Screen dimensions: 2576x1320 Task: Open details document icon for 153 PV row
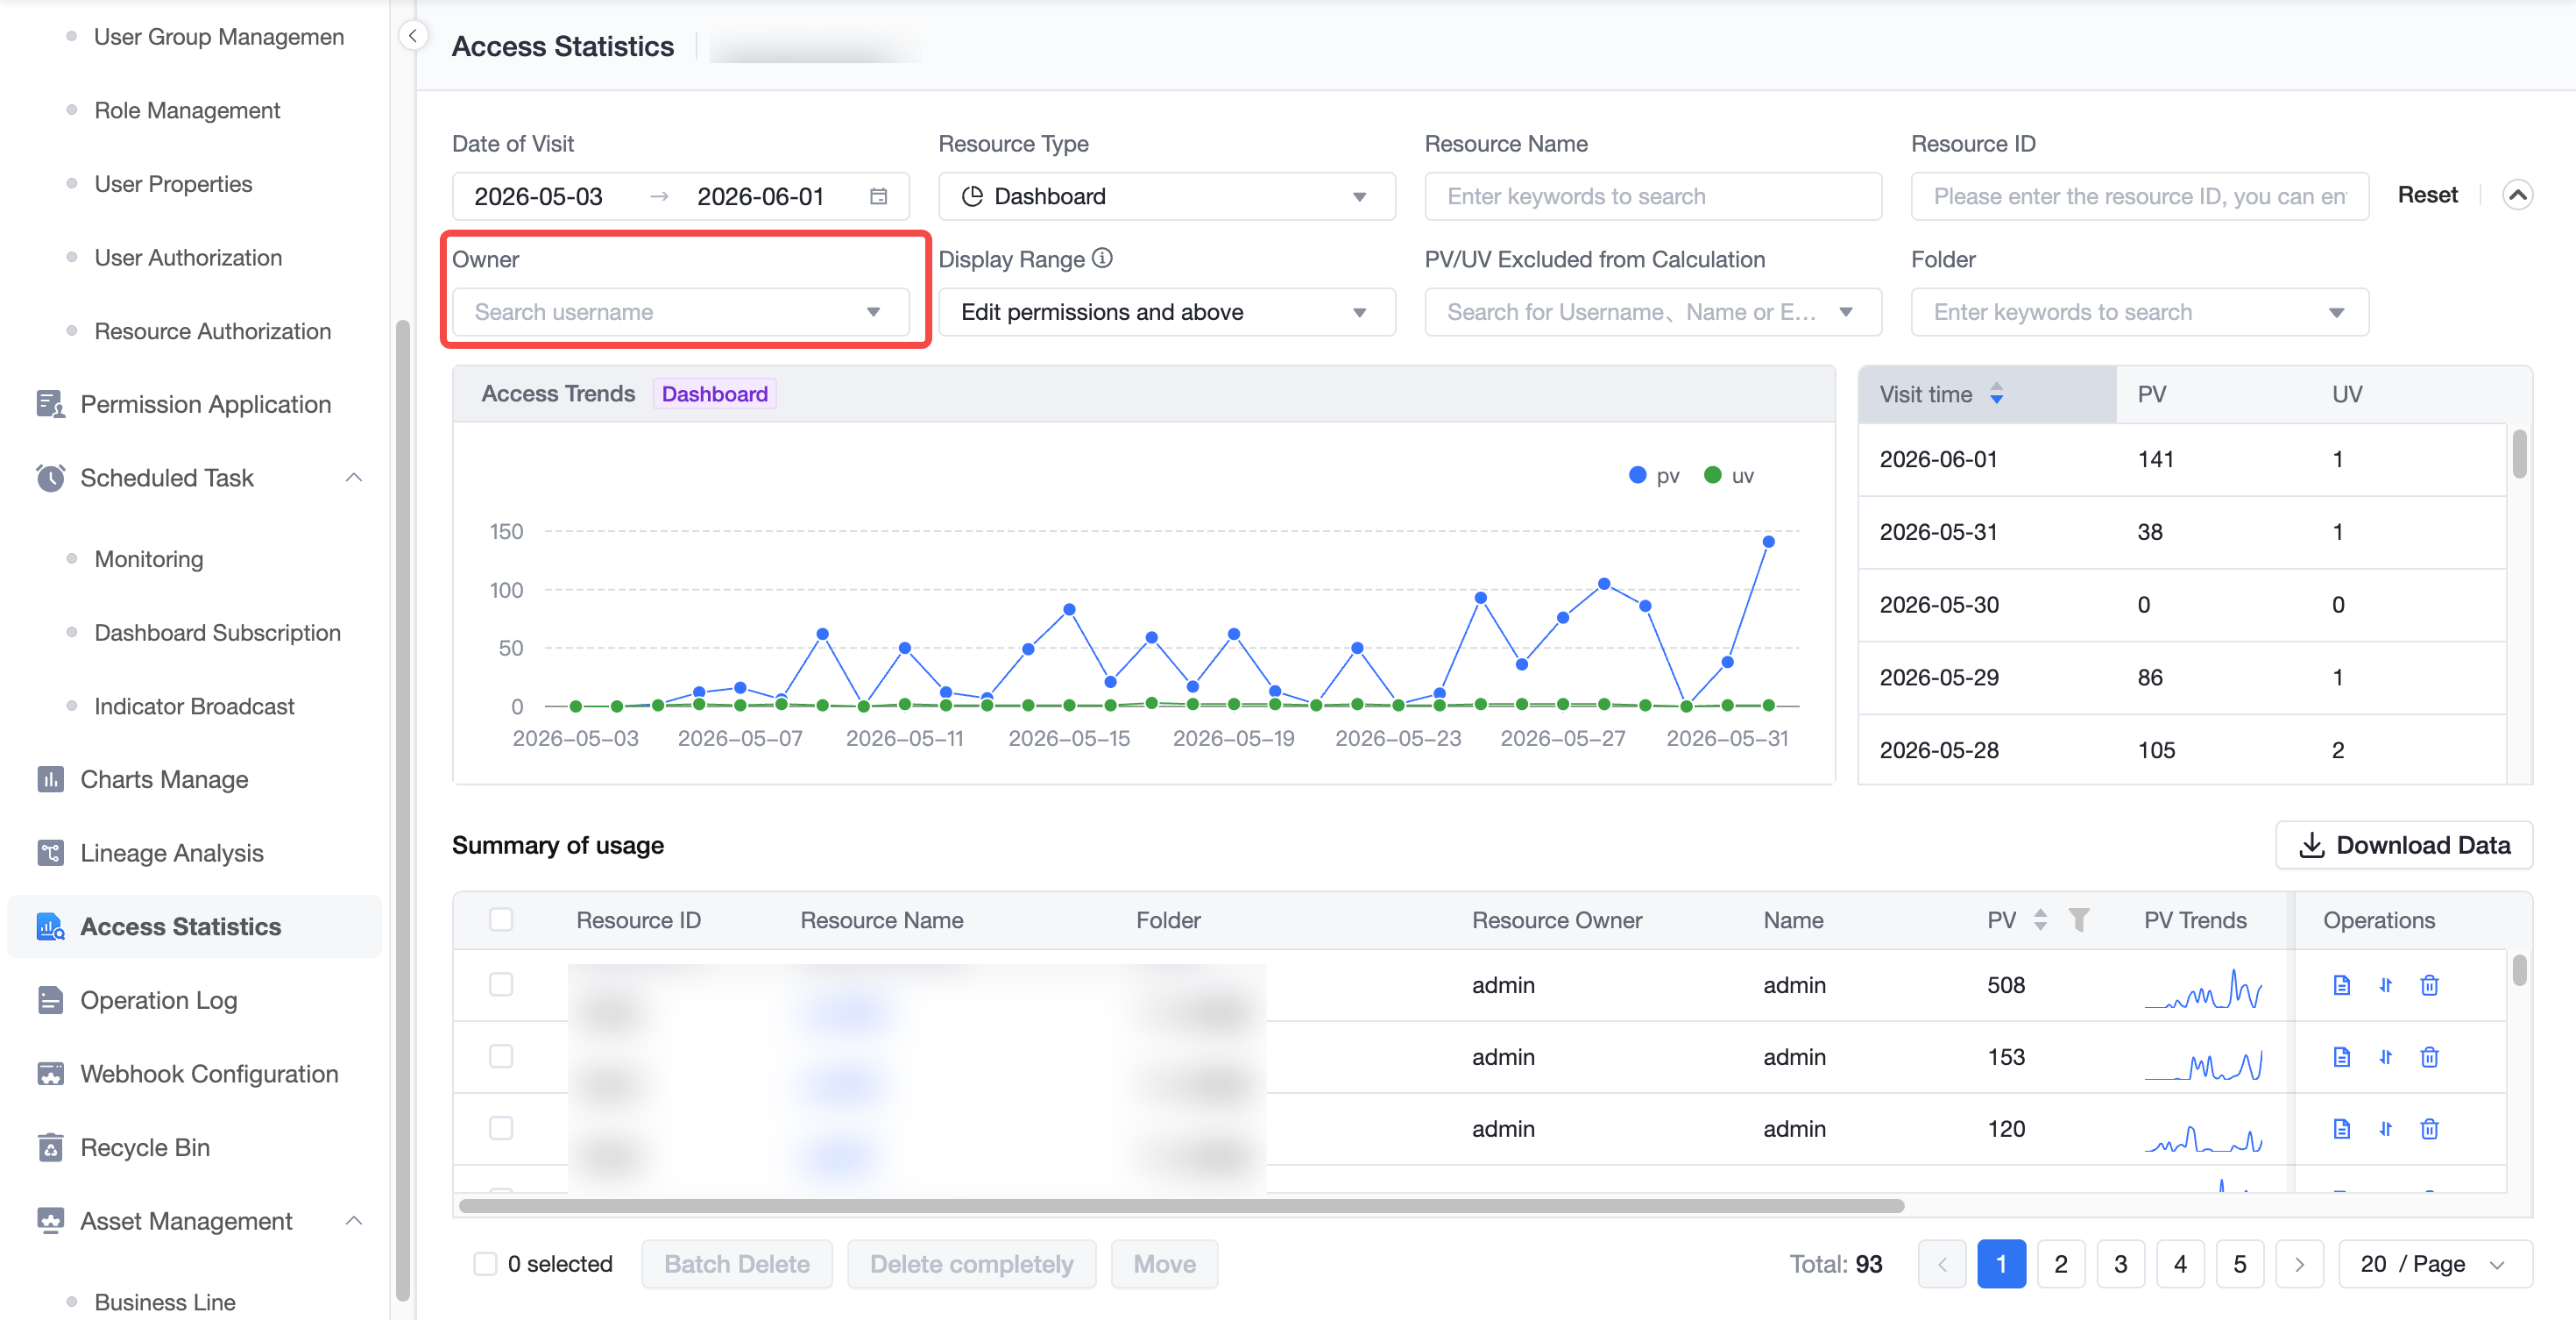tap(2341, 1056)
